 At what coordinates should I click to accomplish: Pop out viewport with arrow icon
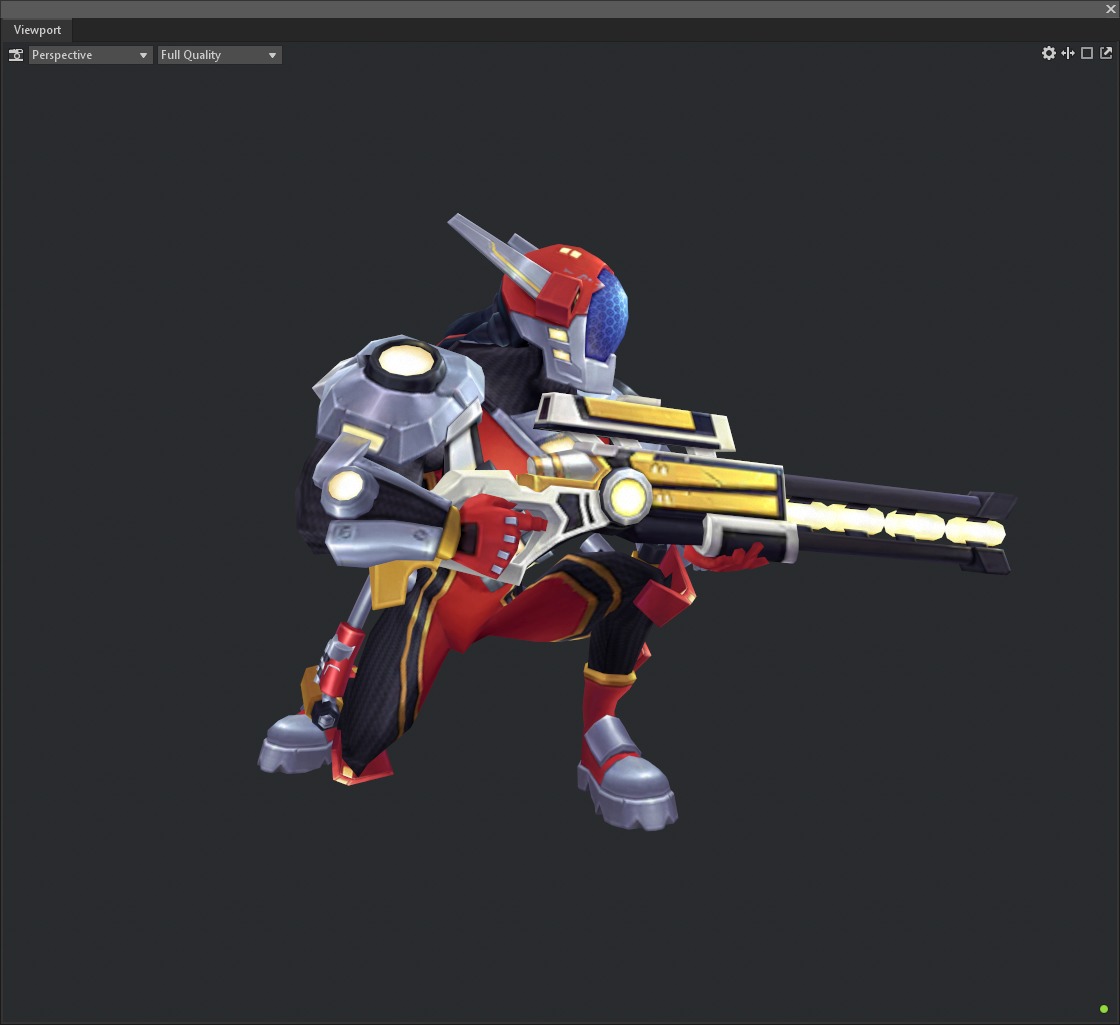1106,53
